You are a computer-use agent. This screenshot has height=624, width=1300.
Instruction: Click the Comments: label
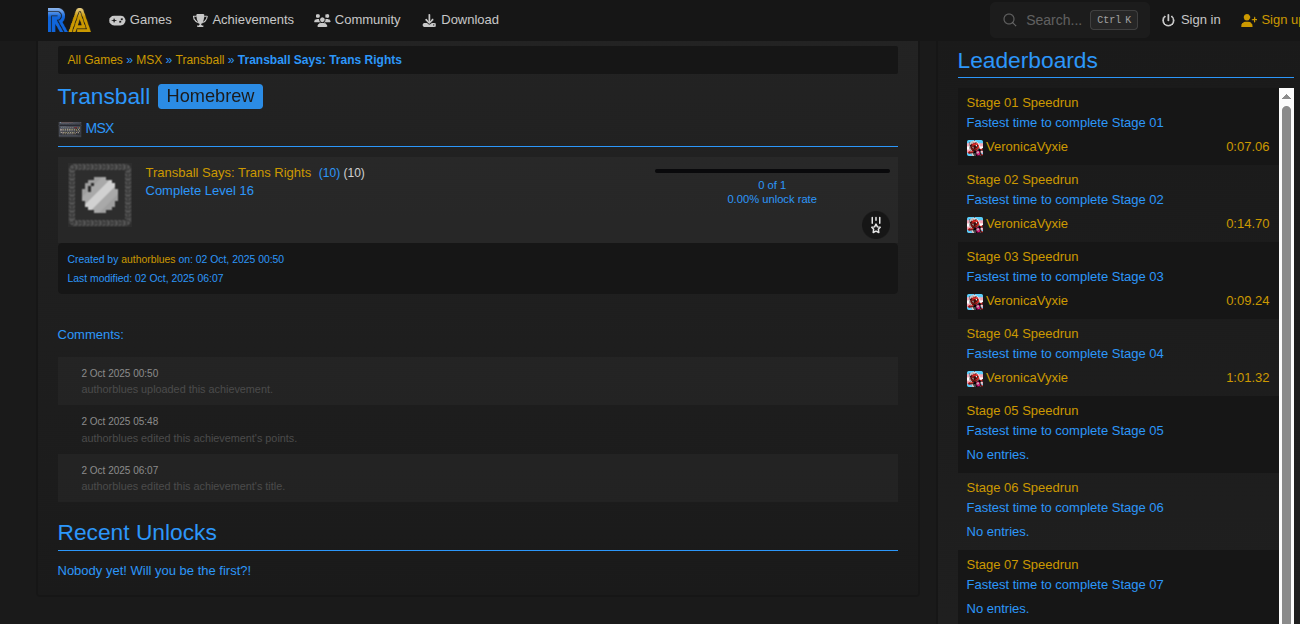pyautogui.click(x=91, y=335)
